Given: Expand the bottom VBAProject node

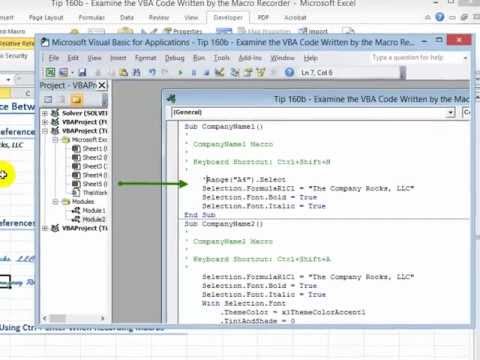Looking at the screenshot, I should [x=45, y=228].
